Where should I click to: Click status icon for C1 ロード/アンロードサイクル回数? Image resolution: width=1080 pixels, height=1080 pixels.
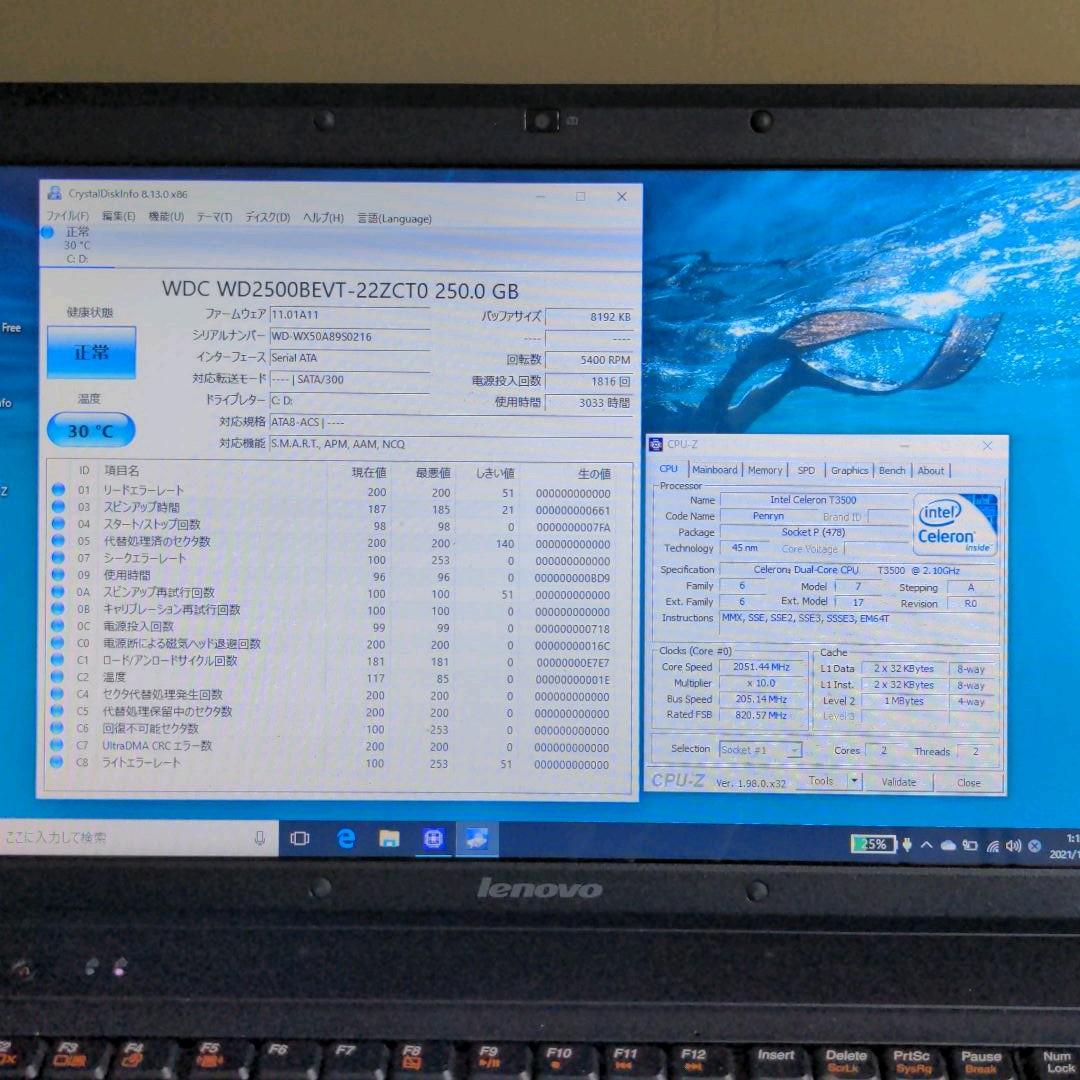[x=58, y=659]
